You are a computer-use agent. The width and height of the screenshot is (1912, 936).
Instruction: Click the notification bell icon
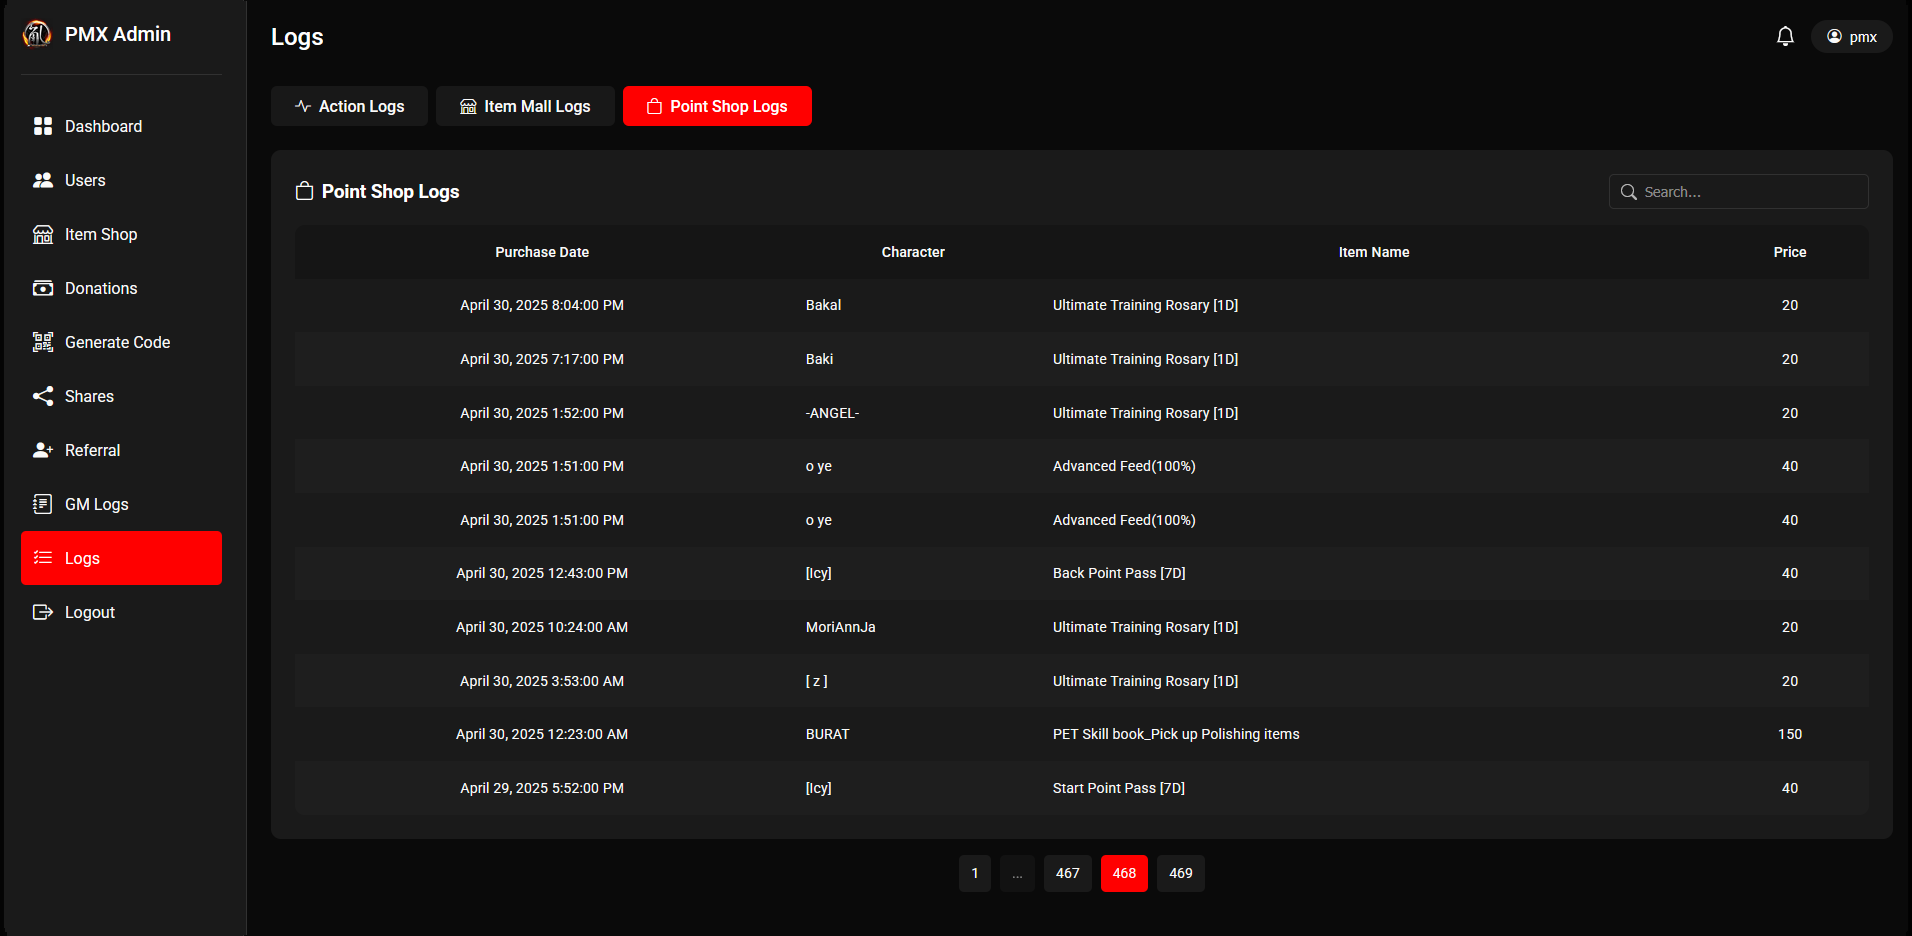tap(1785, 37)
